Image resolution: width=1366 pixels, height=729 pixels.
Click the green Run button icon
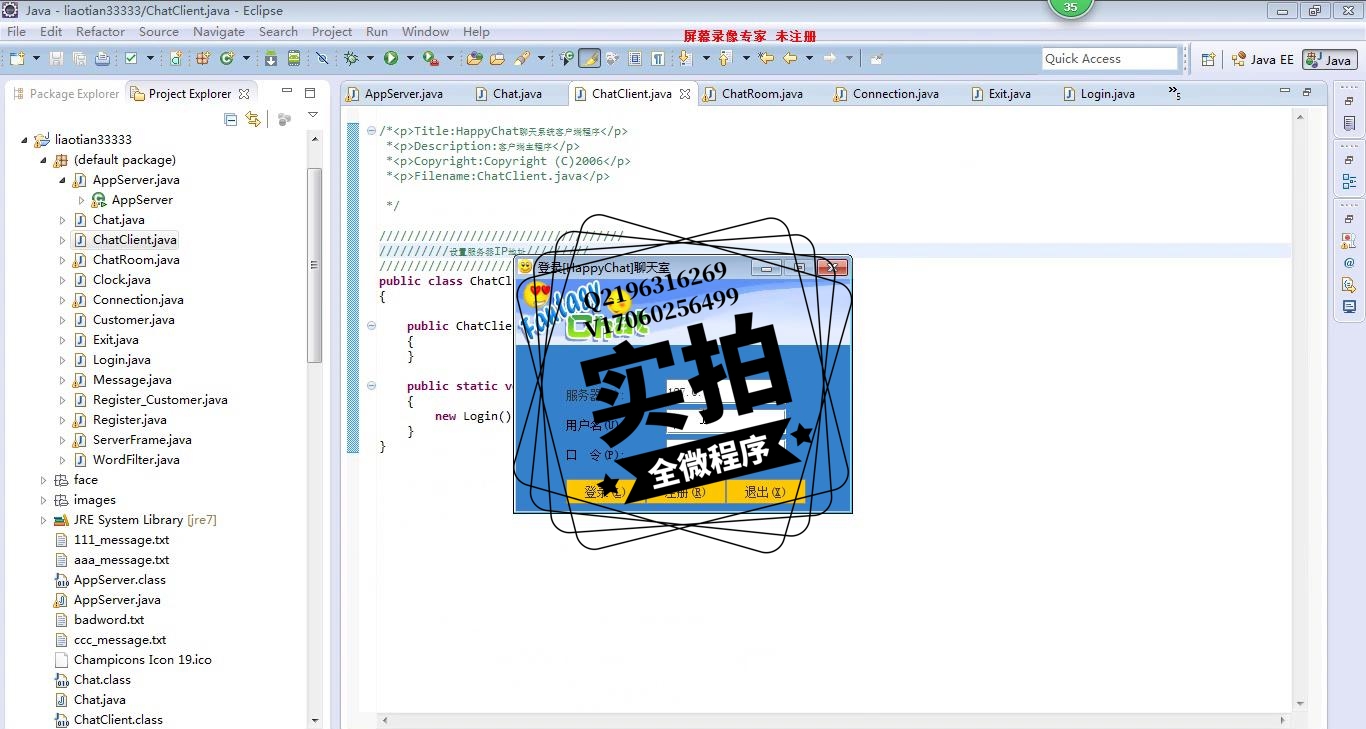pyautogui.click(x=391, y=59)
